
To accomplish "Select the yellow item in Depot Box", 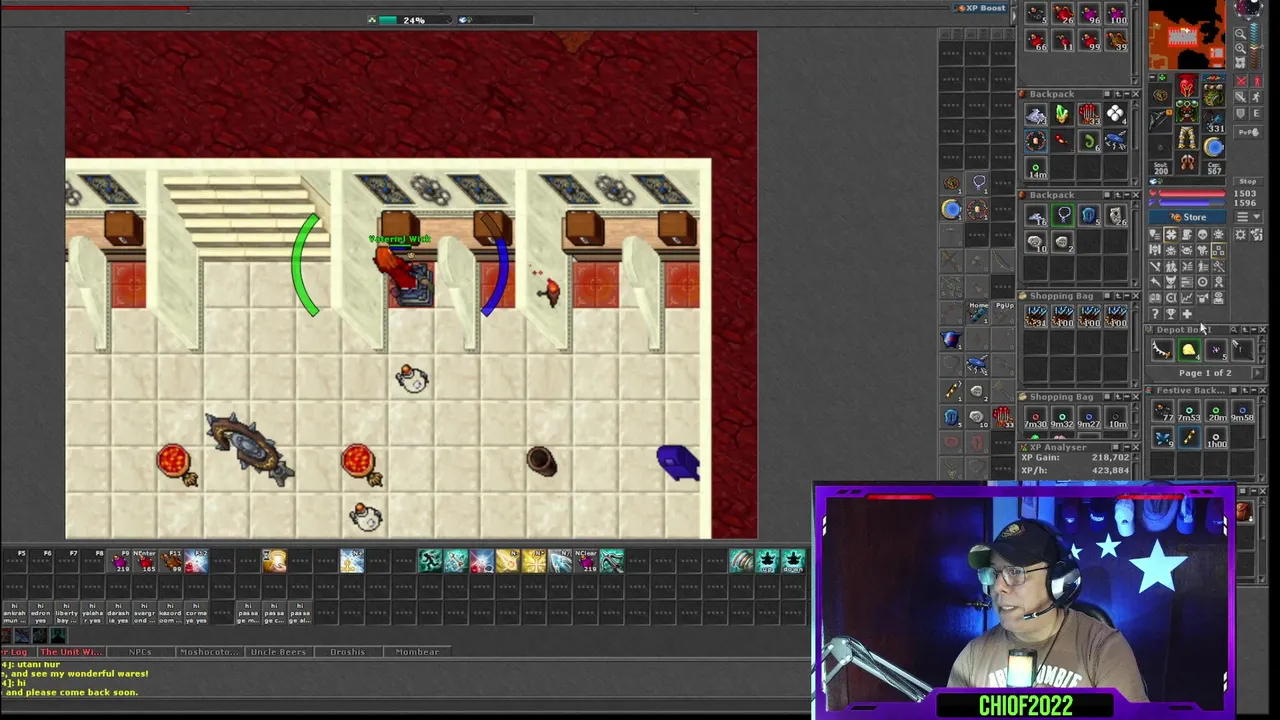I will tap(1188, 350).
